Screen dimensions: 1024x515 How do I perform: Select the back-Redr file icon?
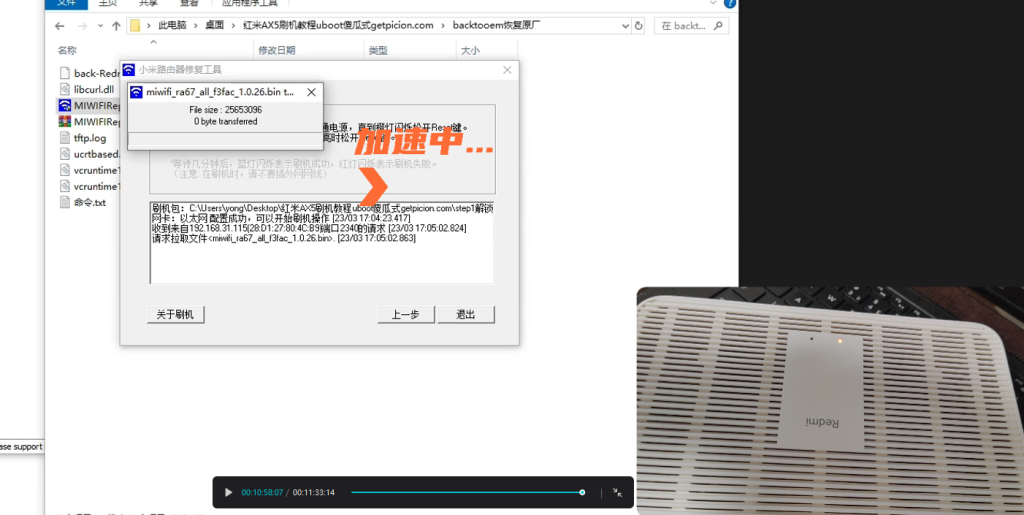click(x=64, y=73)
